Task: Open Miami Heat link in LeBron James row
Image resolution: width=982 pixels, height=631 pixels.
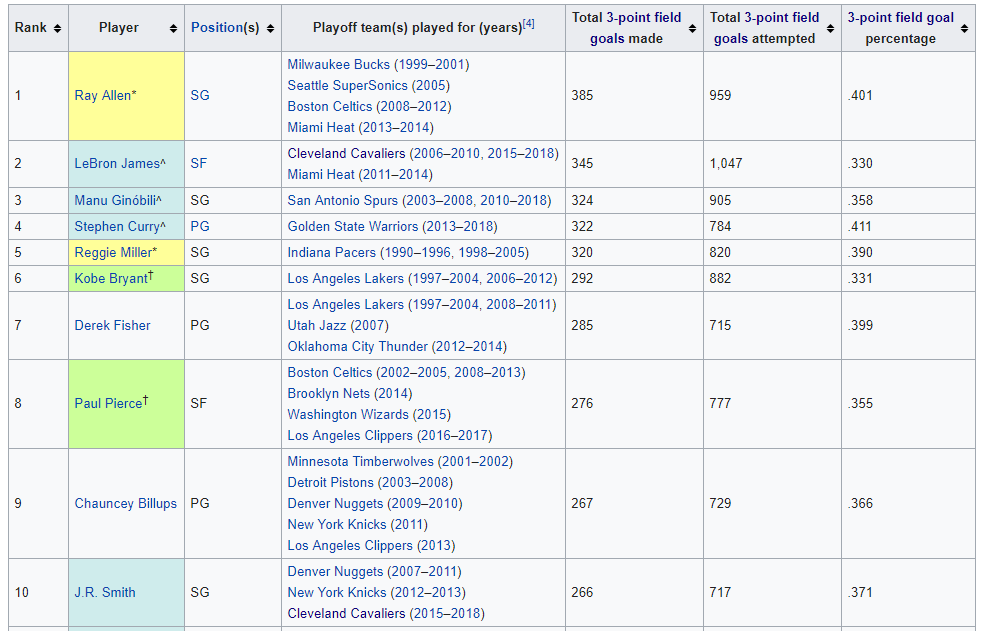Action: coord(321,175)
